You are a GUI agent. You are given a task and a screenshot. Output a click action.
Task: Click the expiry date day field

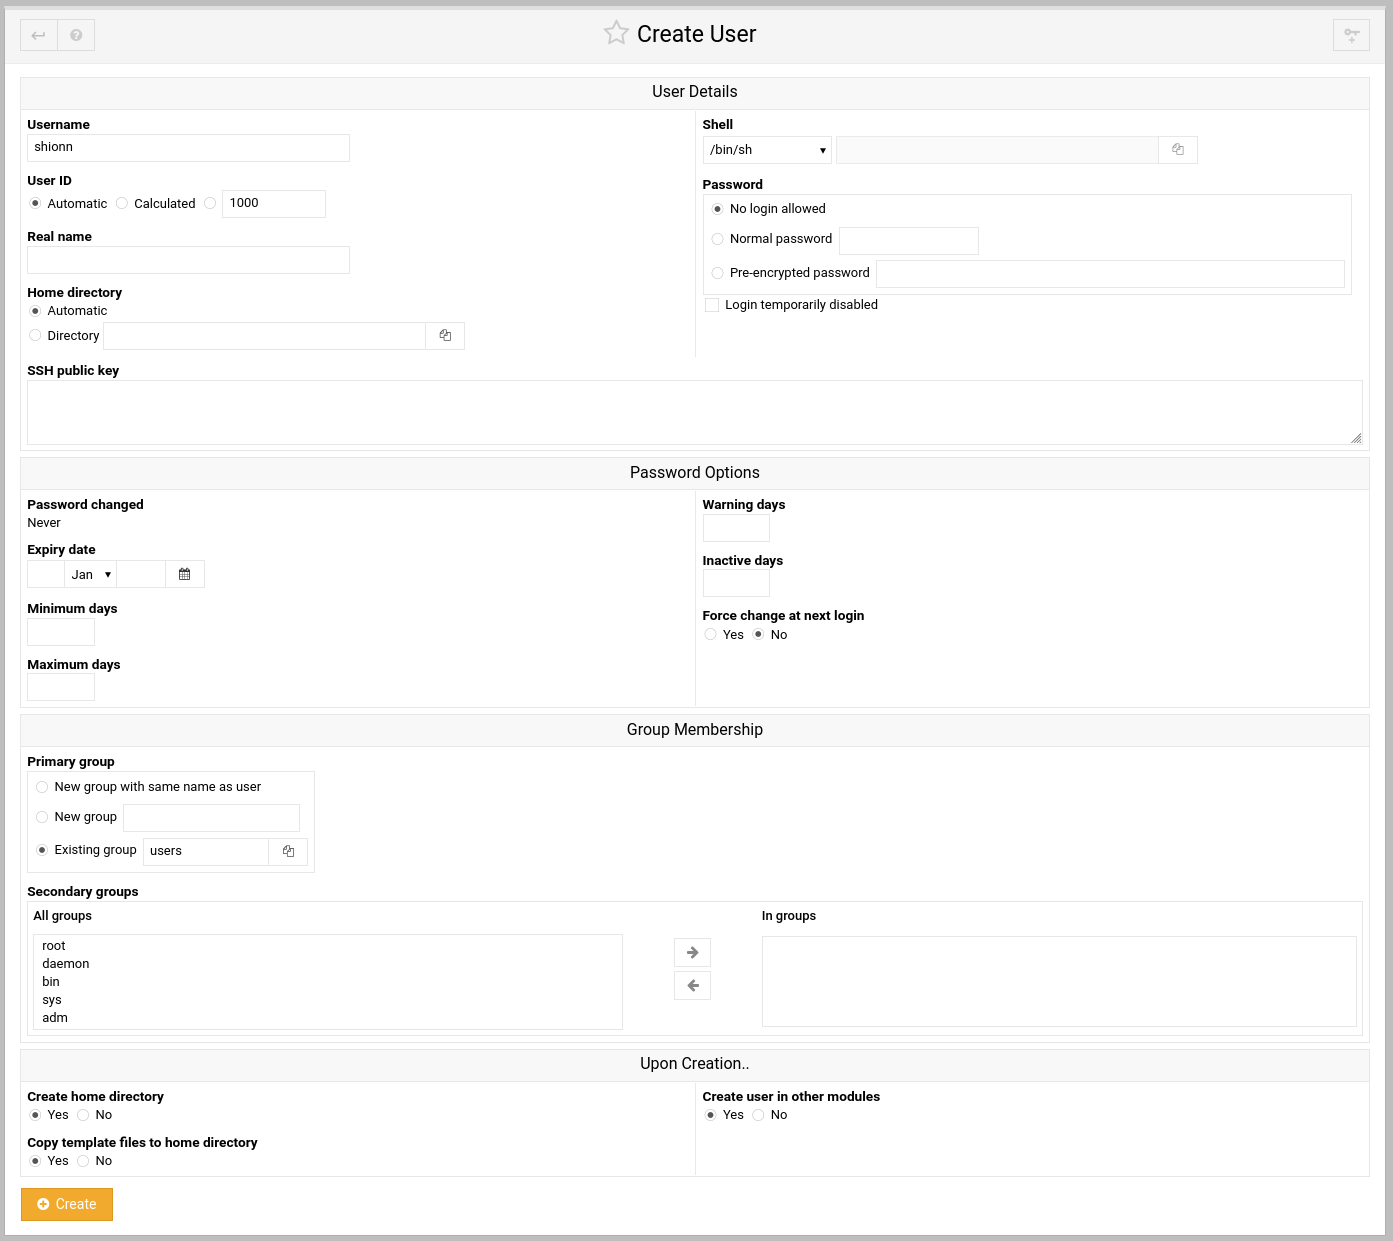pos(46,574)
